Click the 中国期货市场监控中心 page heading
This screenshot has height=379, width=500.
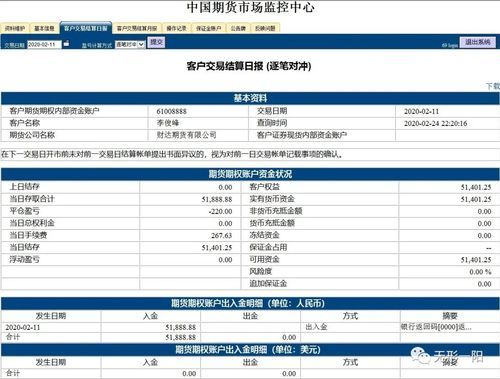250,7
